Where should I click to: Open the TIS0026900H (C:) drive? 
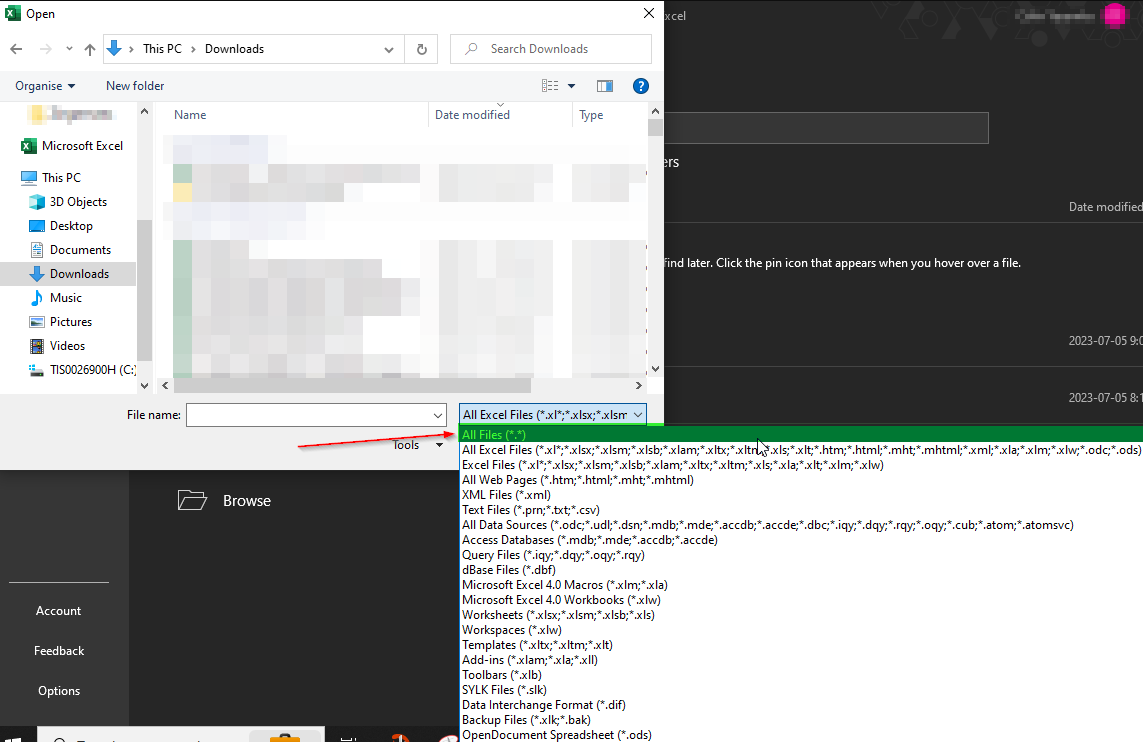click(82, 370)
